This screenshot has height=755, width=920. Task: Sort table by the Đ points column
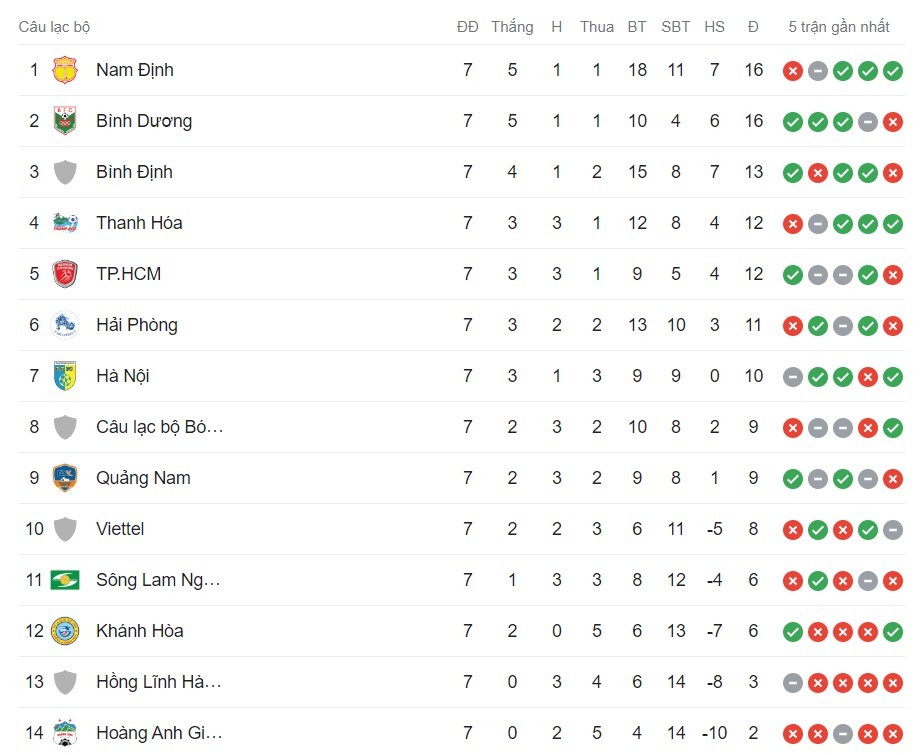(x=753, y=27)
